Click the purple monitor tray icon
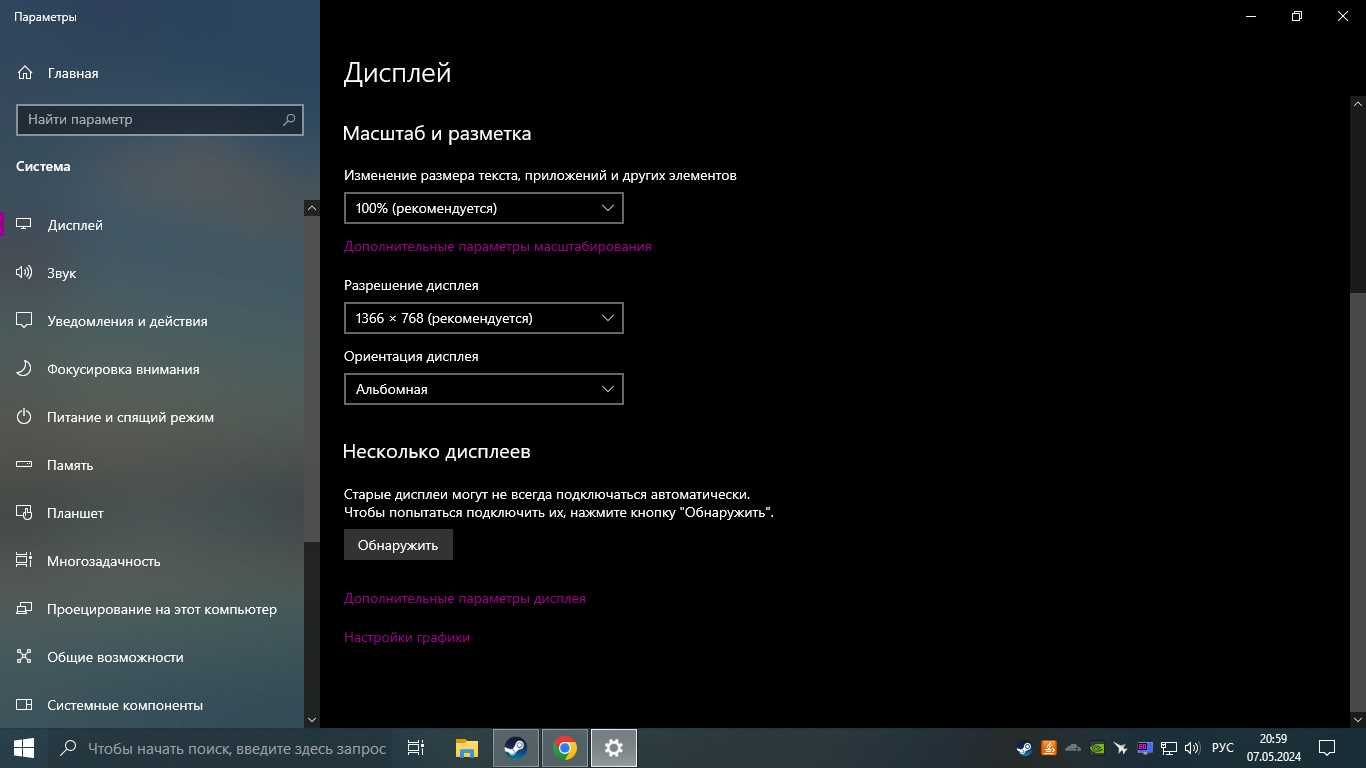The height and width of the screenshot is (768, 1366). click(1145, 748)
